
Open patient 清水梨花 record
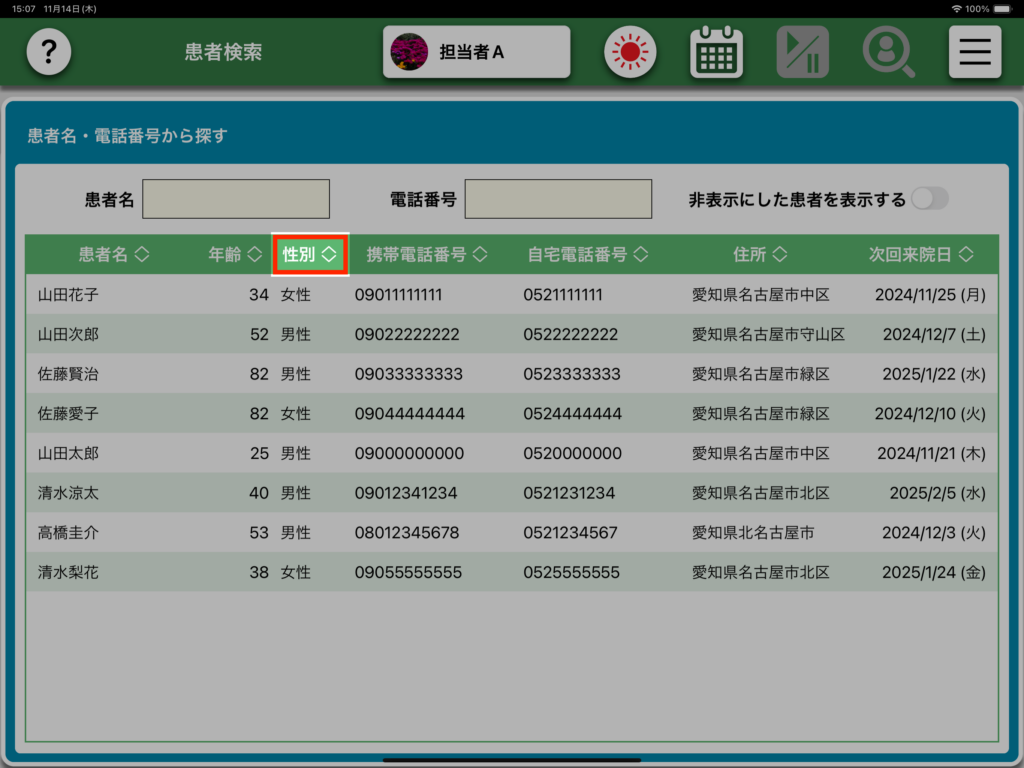[511, 573]
